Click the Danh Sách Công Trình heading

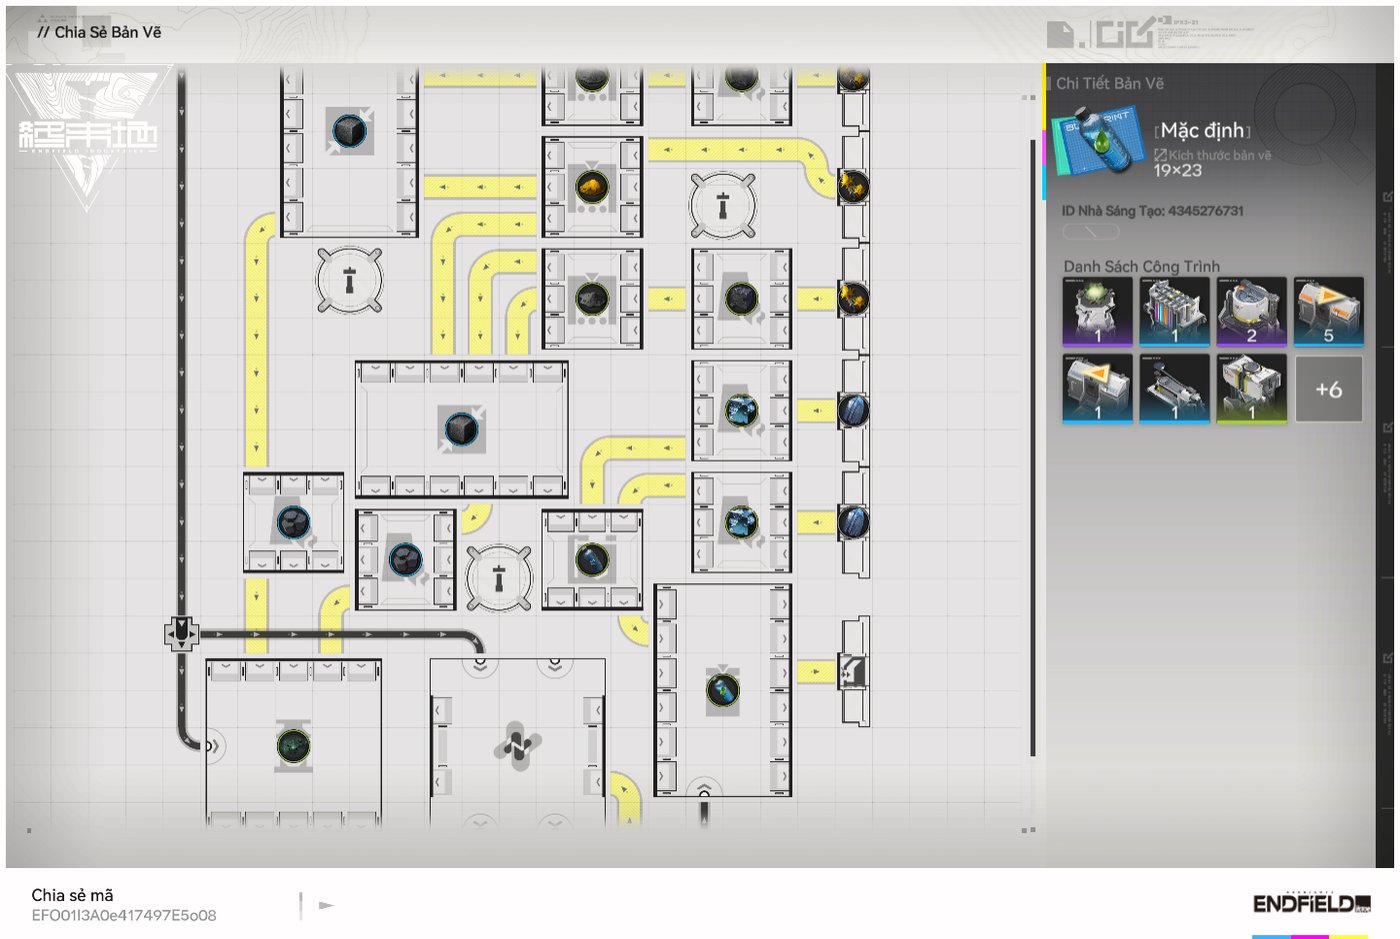[x=1141, y=266]
